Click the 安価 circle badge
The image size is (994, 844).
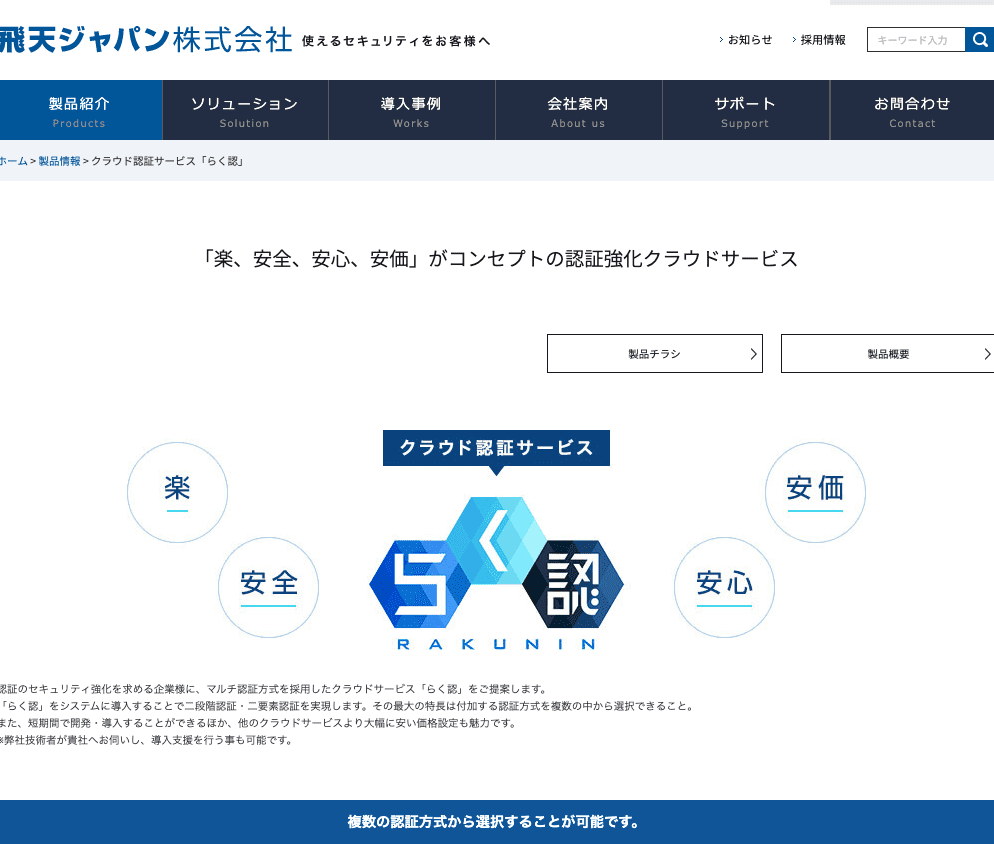815,492
